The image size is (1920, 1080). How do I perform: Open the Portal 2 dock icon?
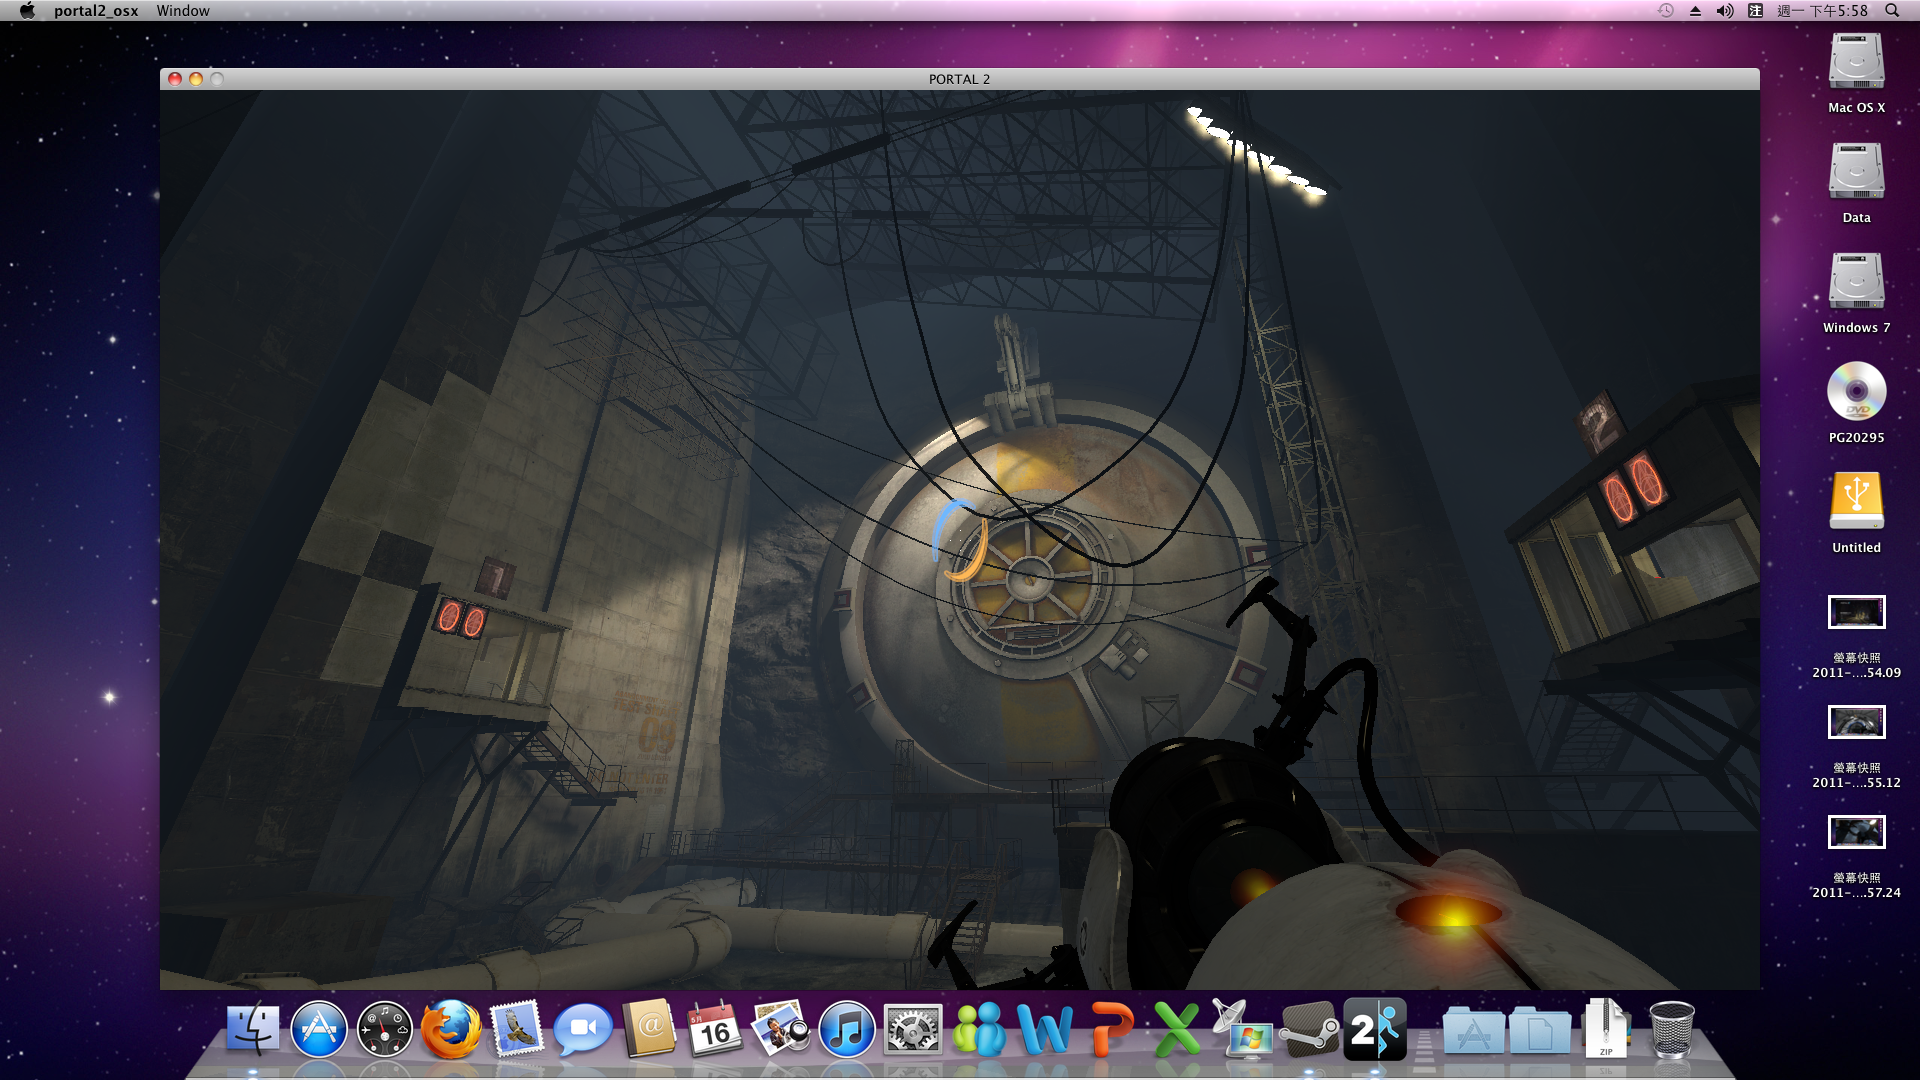[x=1375, y=1029]
